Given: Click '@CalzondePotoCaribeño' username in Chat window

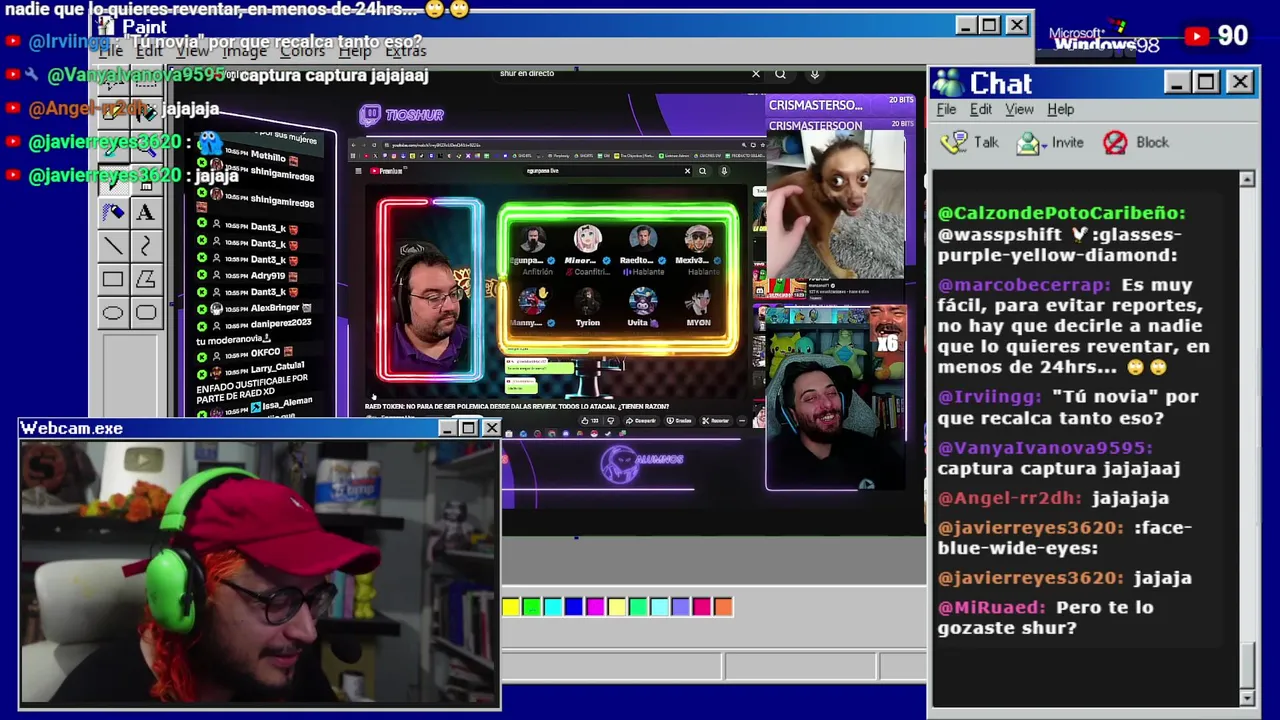Looking at the screenshot, I should 1061,213.
